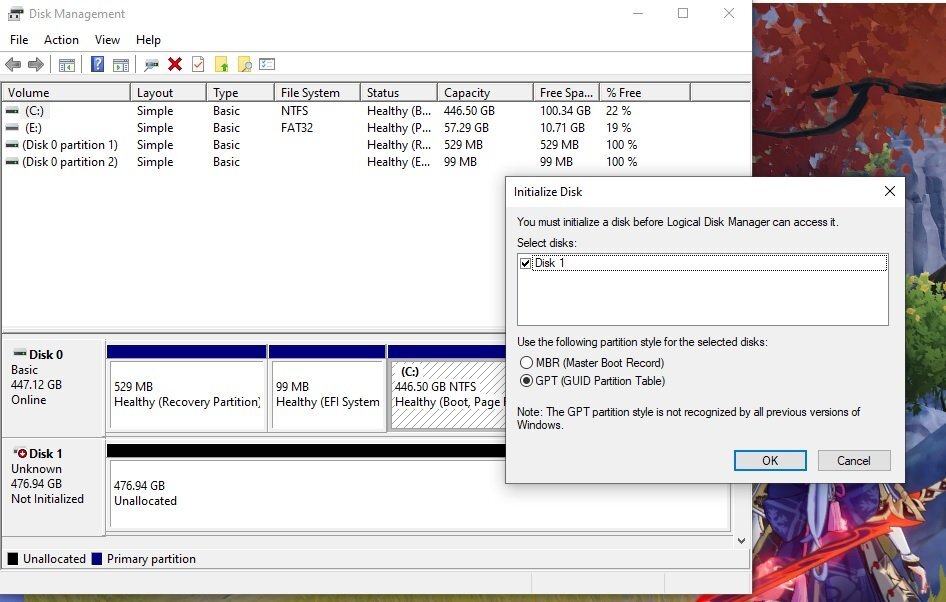Click the checklist settings toolbar icon
Screen dimensions: 946x602
tap(267, 64)
